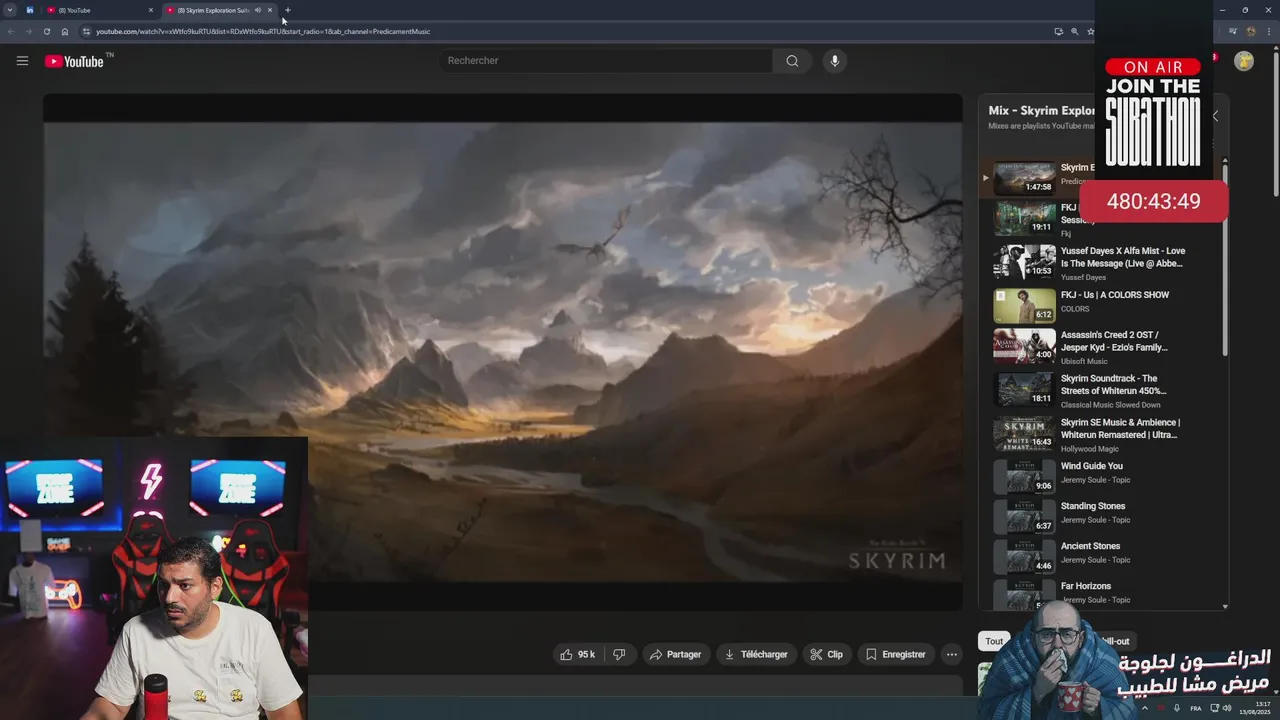Screen dimensions: 1280x720
Task: Open the YouTube hamburger guide menu
Action: pyautogui.click(x=22, y=61)
